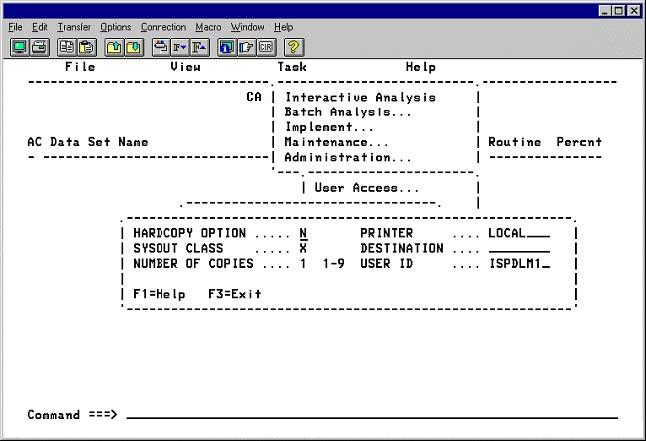Viewport: 646px width, 441px height.
Task: Open the Options menu
Action: (115, 27)
